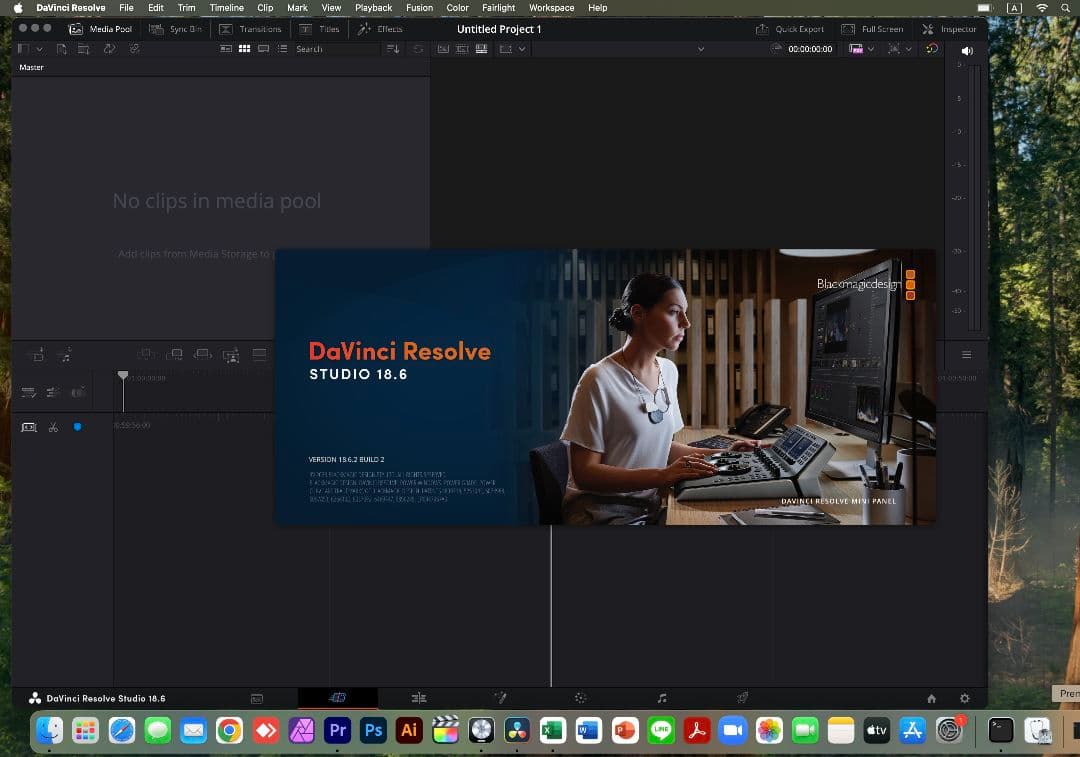Click the Import Media icon in media pool
1080x757 pixels.
61,49
